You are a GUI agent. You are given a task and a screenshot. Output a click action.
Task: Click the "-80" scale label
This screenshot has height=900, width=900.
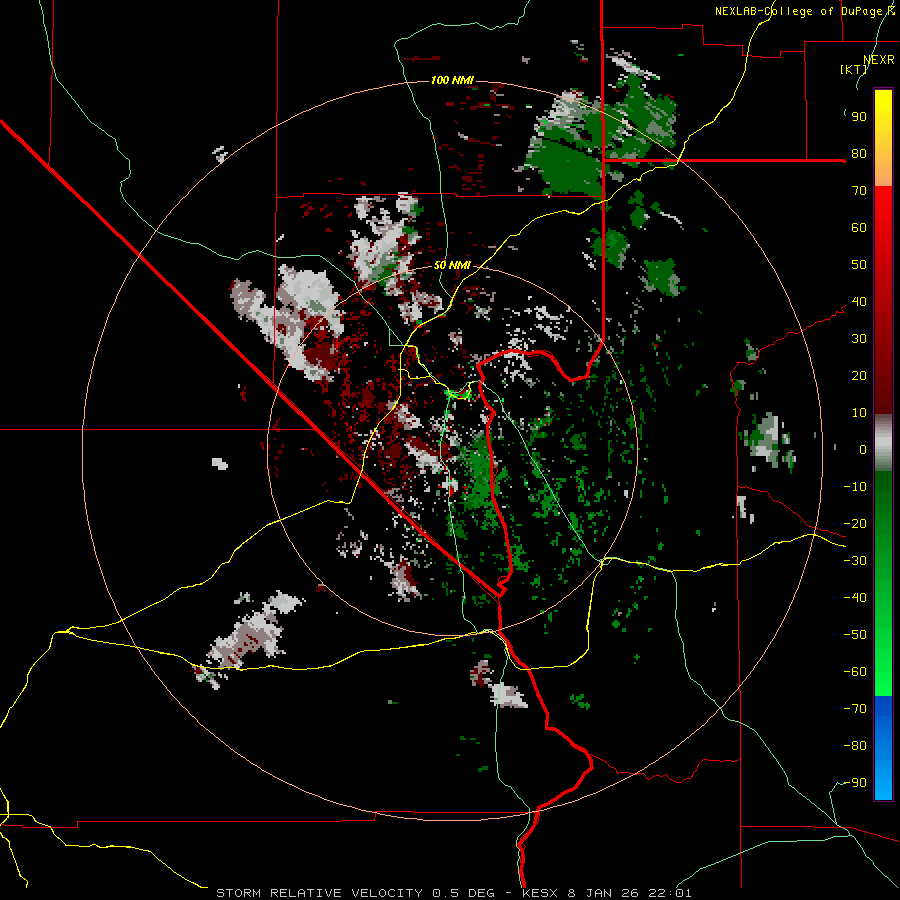pos(855,746)
